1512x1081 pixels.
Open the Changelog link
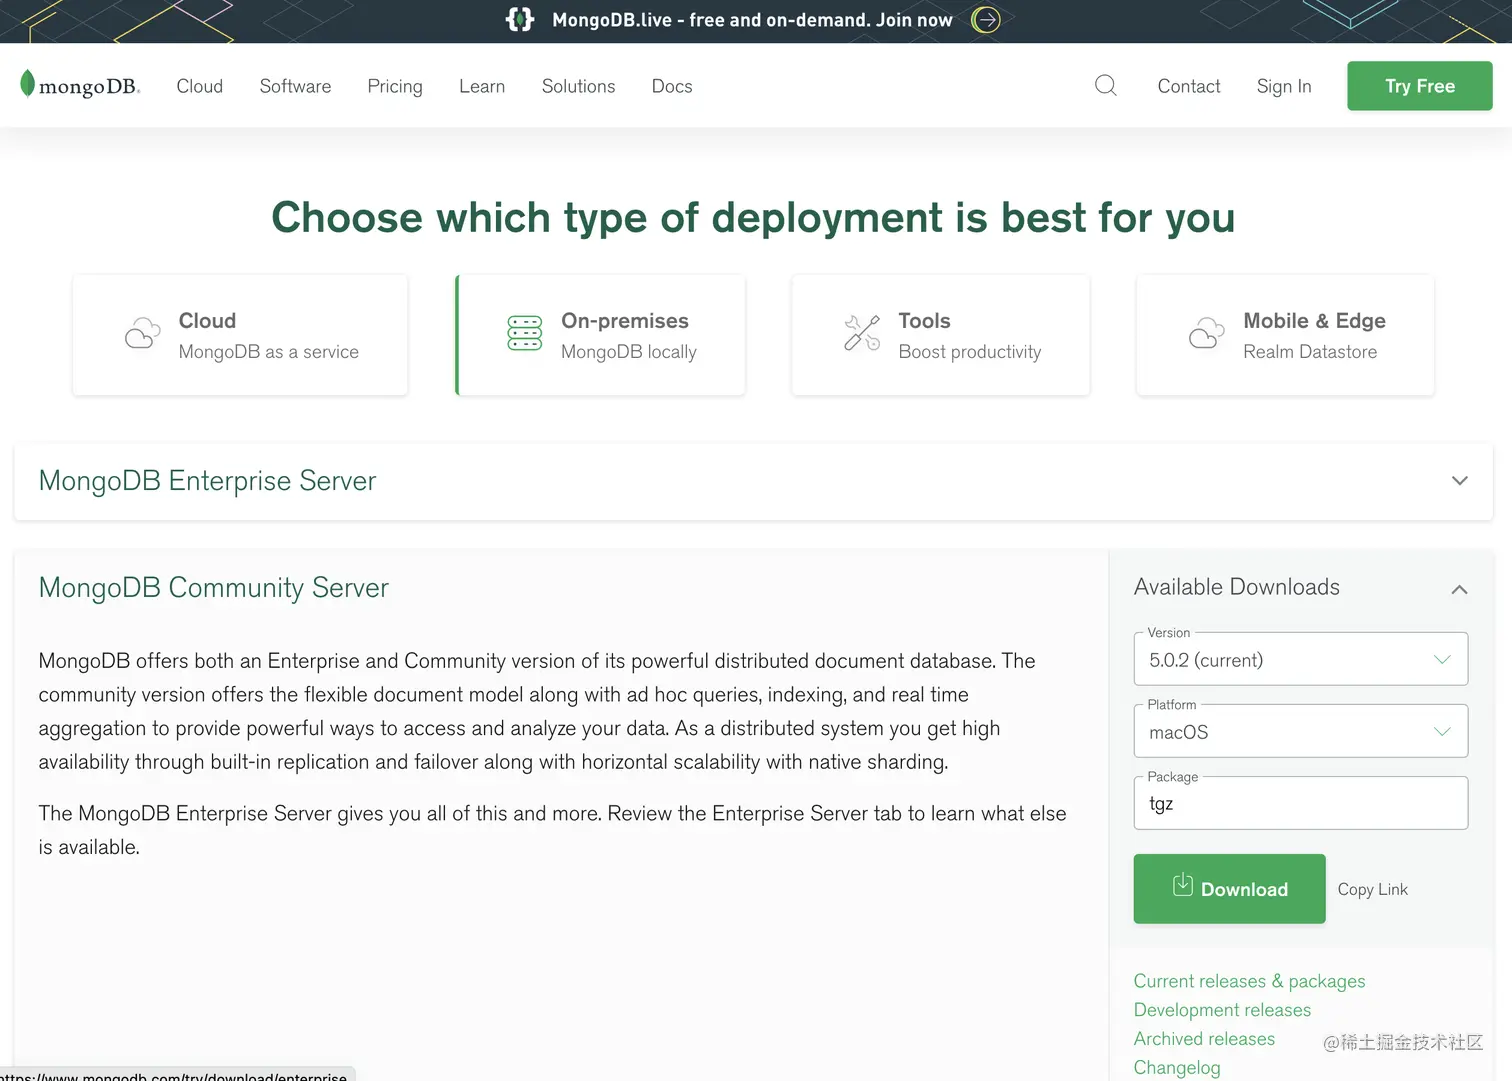[1177, 1068]
